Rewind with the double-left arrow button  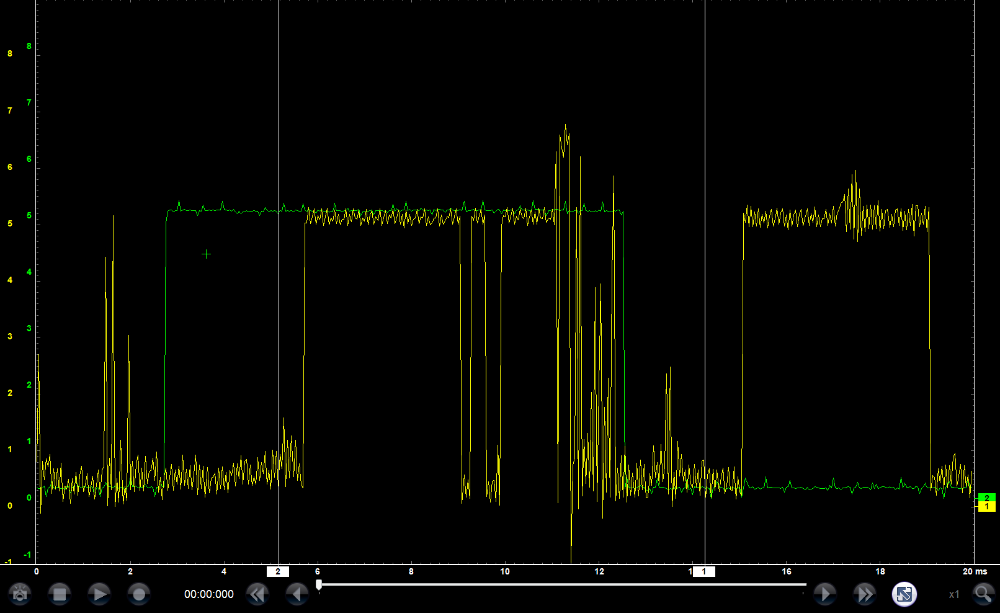pyautogui.click(x=257, y=594)
